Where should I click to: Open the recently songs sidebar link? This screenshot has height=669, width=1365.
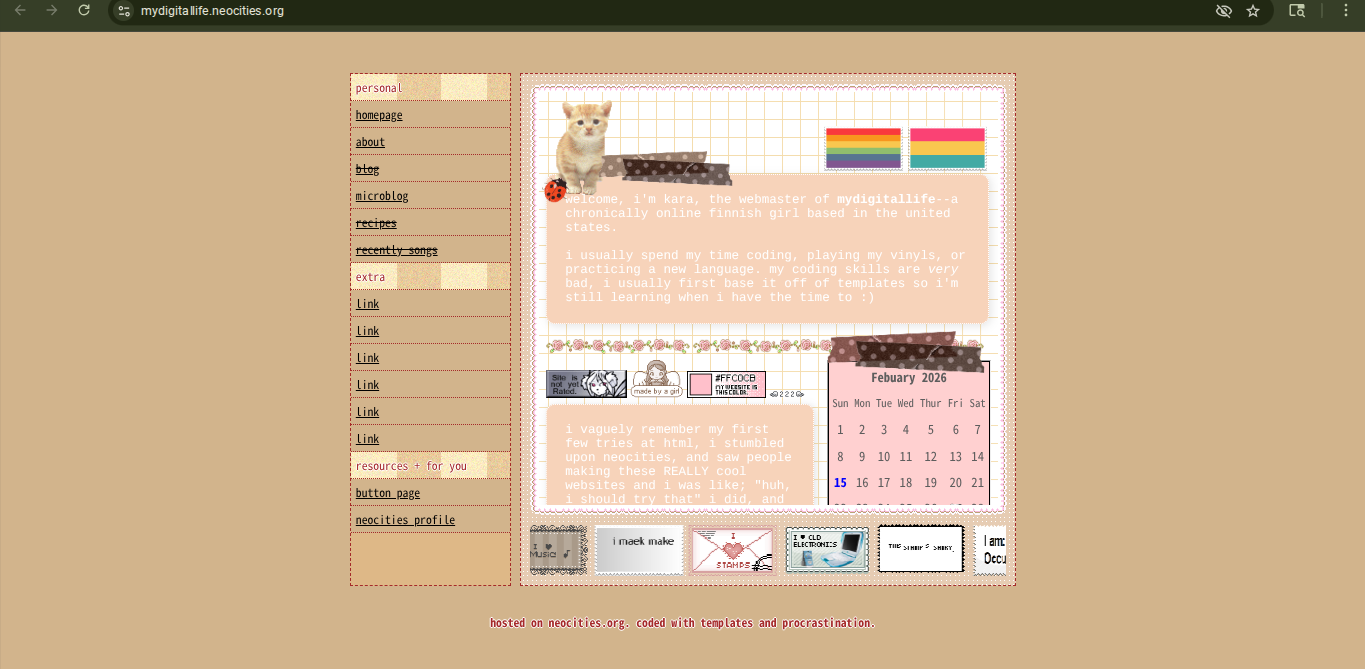tap(396, 250)
